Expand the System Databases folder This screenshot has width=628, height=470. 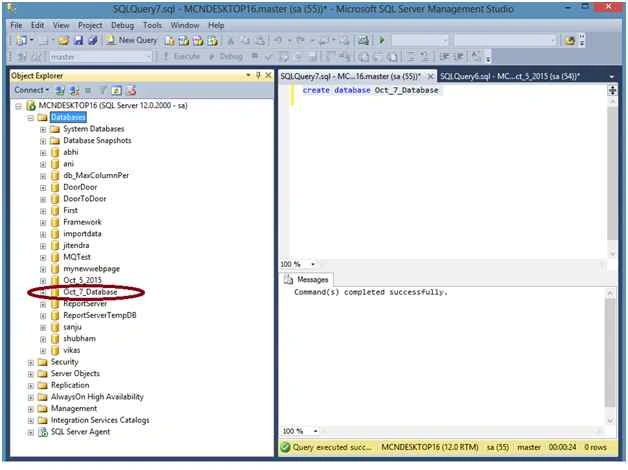(x=43, y=130)
